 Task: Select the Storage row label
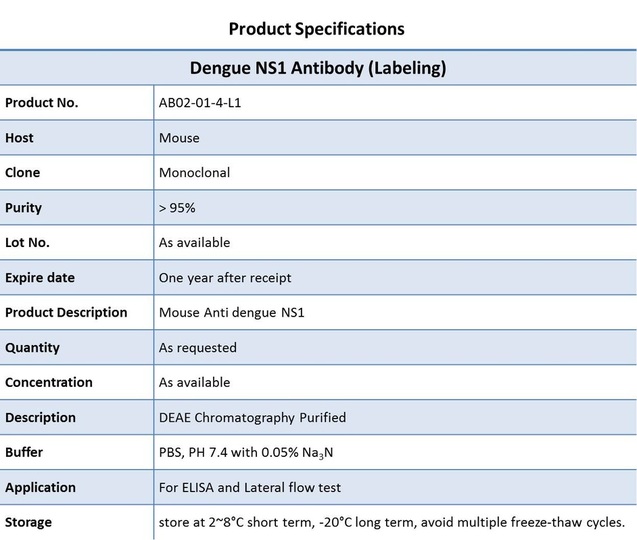[x=28, y=522]
